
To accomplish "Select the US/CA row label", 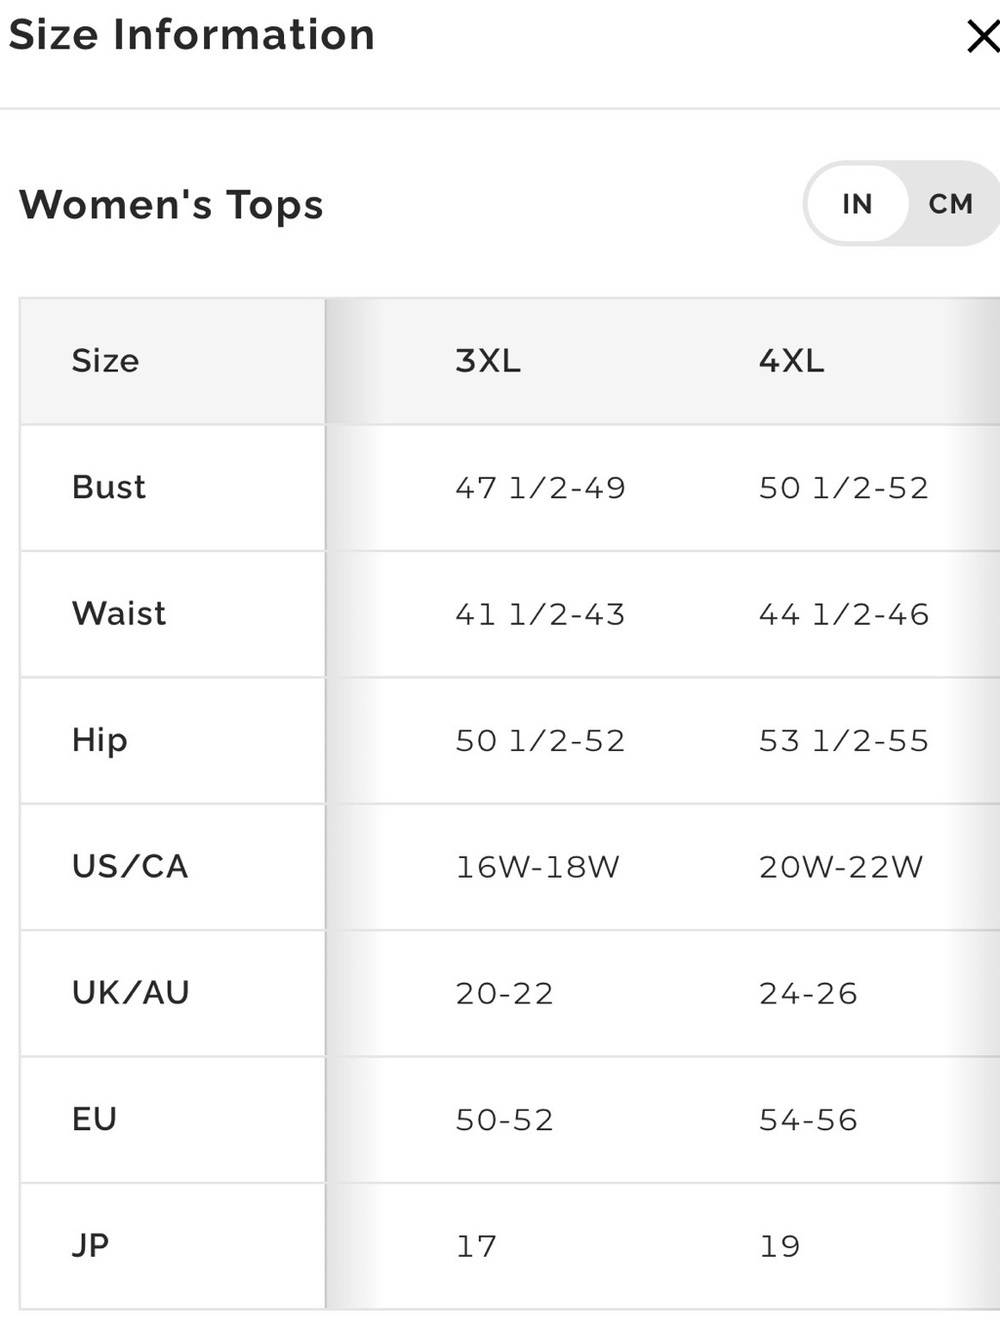I will click(x=130, y=866).
